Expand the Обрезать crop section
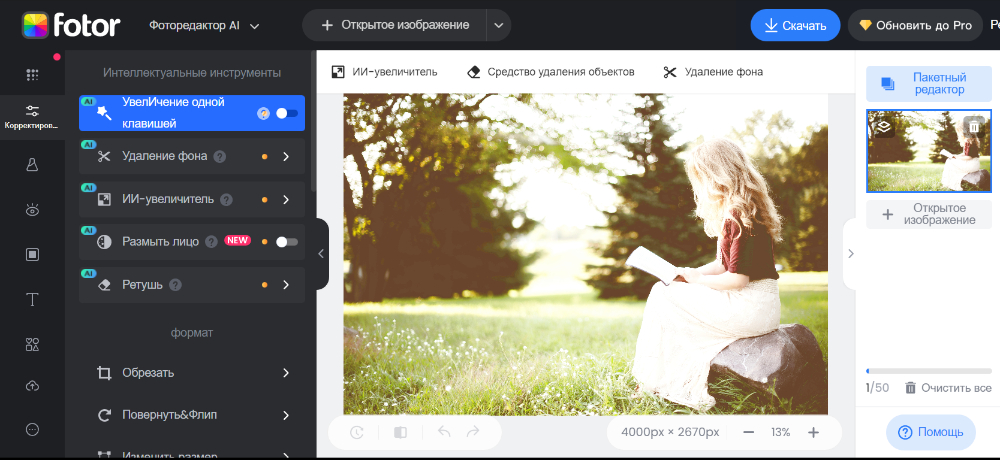This screenshot has height=460, width=1000. (x=286, y=373)
